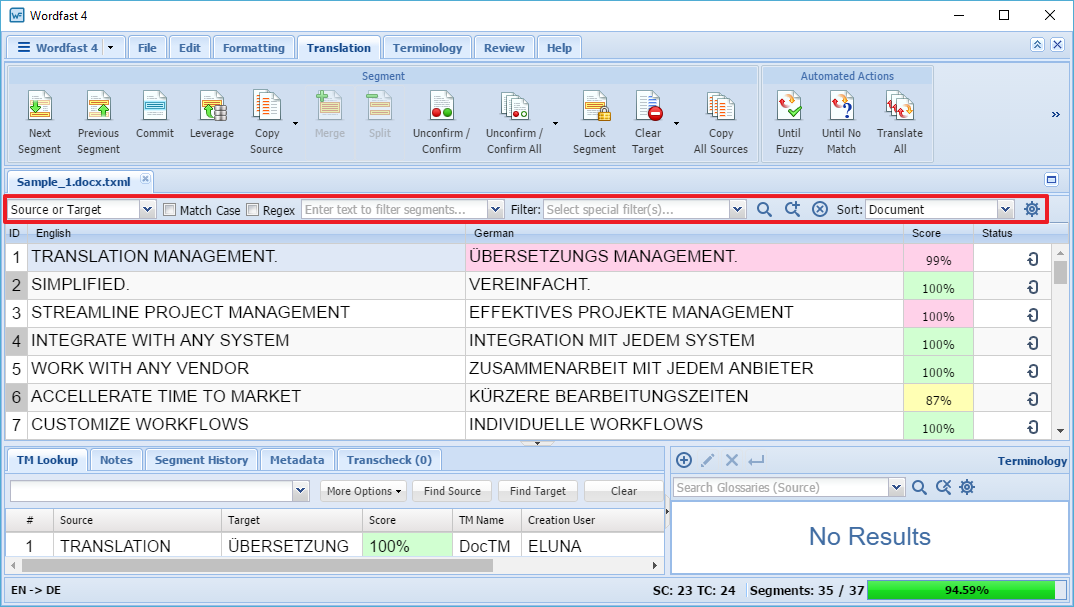Open Terminology panel settings gear

pyautogui.click(x=966, y=488)
